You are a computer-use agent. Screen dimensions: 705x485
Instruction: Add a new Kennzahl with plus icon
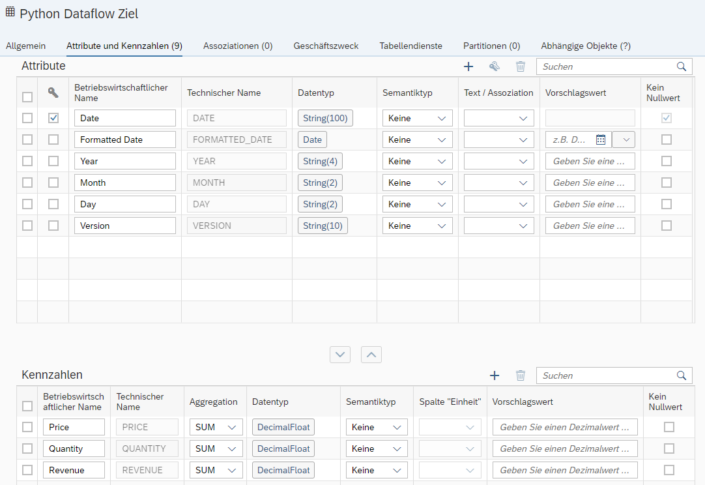coord(495,375)
